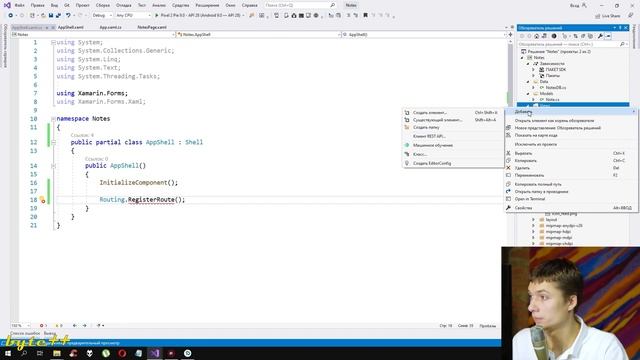Click the red error count icon below editor

pyautogui.click(x=41, y=326)
